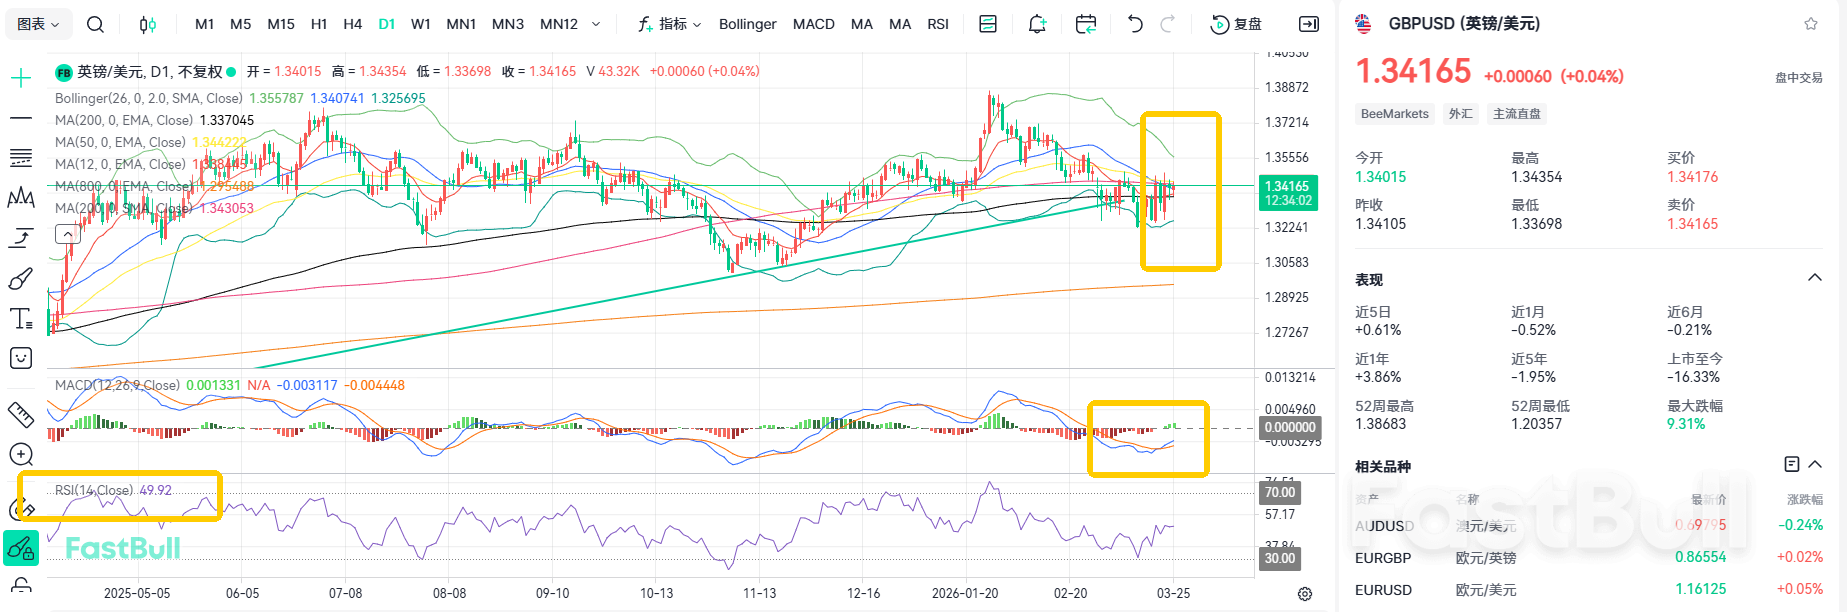Collapse the right side panel arrow
Viewport: 1847px width, 612px height.
click(x=1309, y=24)
